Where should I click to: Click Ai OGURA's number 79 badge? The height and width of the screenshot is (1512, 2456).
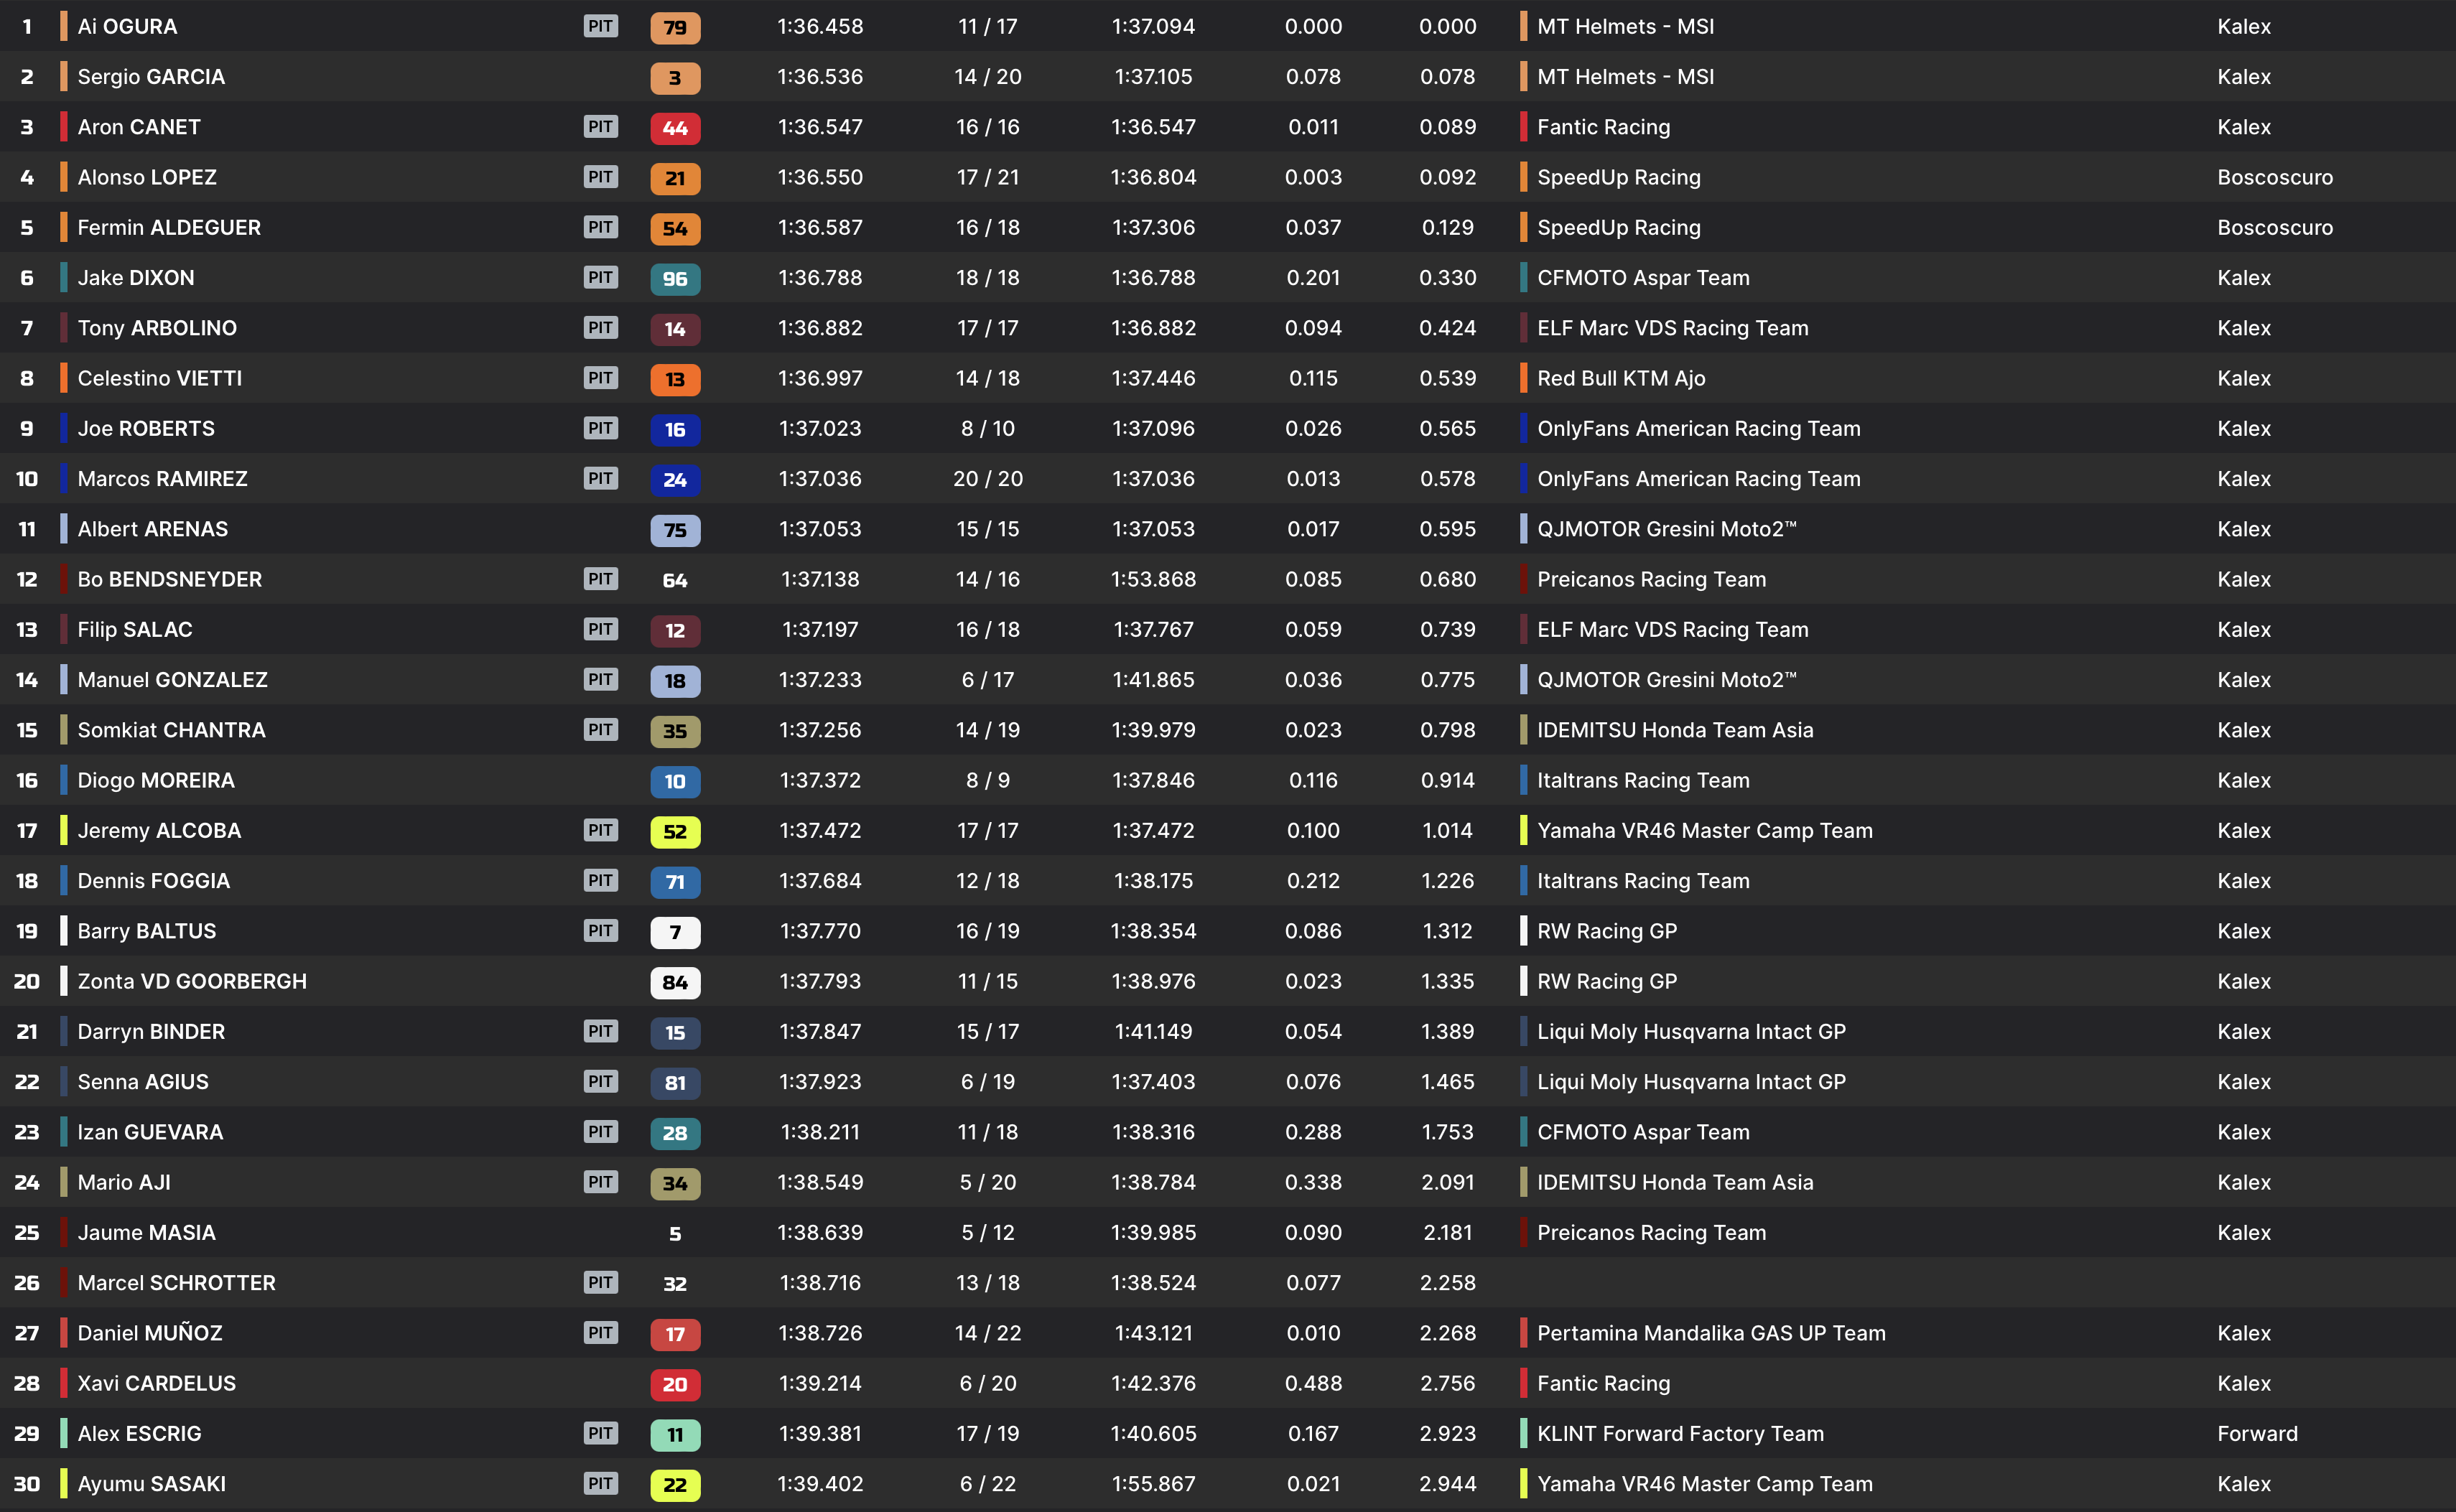point(675,27)
